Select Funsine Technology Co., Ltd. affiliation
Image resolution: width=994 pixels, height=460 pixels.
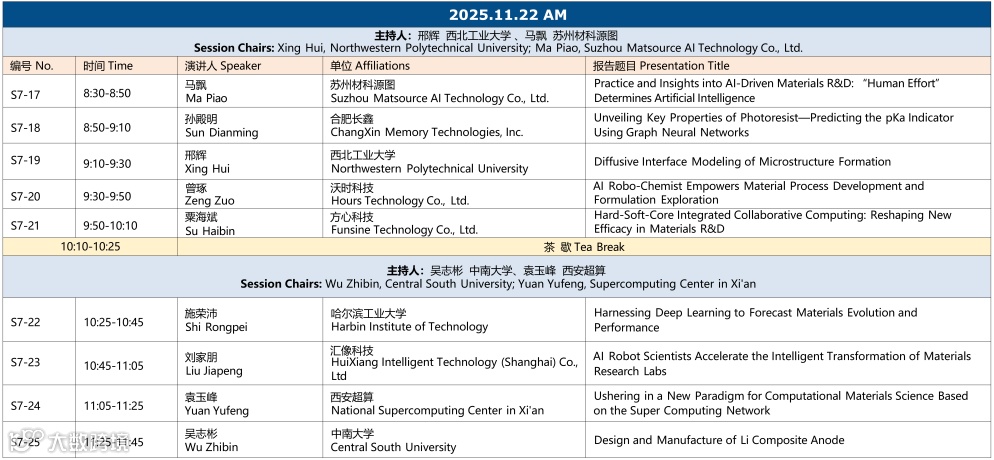coord(404,224)
